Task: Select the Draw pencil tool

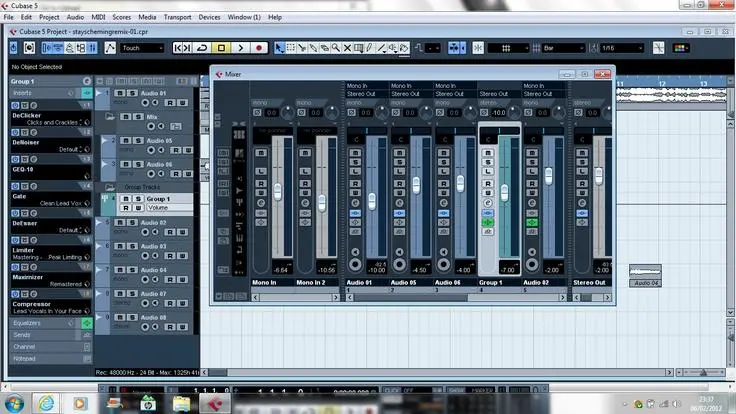Action: point(370,48)
